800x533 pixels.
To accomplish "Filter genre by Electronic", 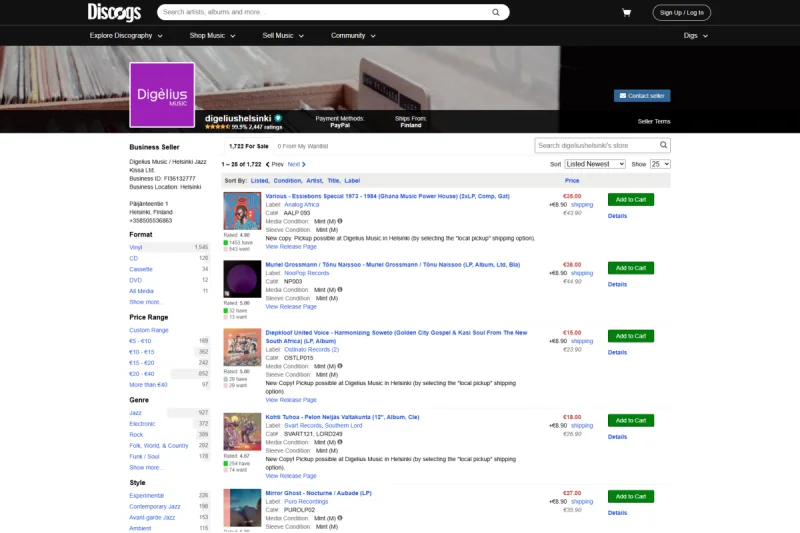I will [x=142, y=424].
